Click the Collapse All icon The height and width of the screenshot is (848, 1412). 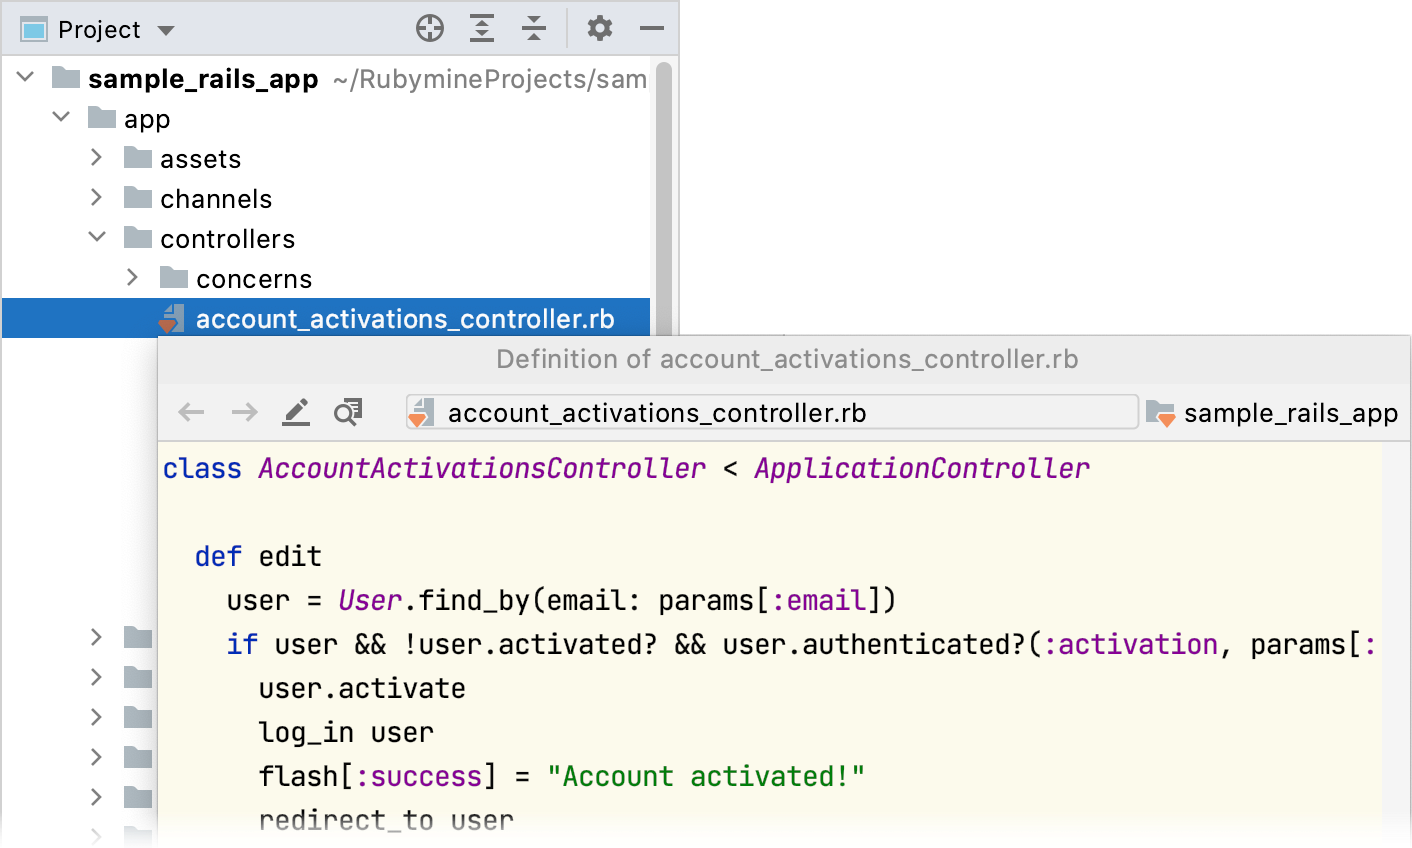click(x=534, y=28)
